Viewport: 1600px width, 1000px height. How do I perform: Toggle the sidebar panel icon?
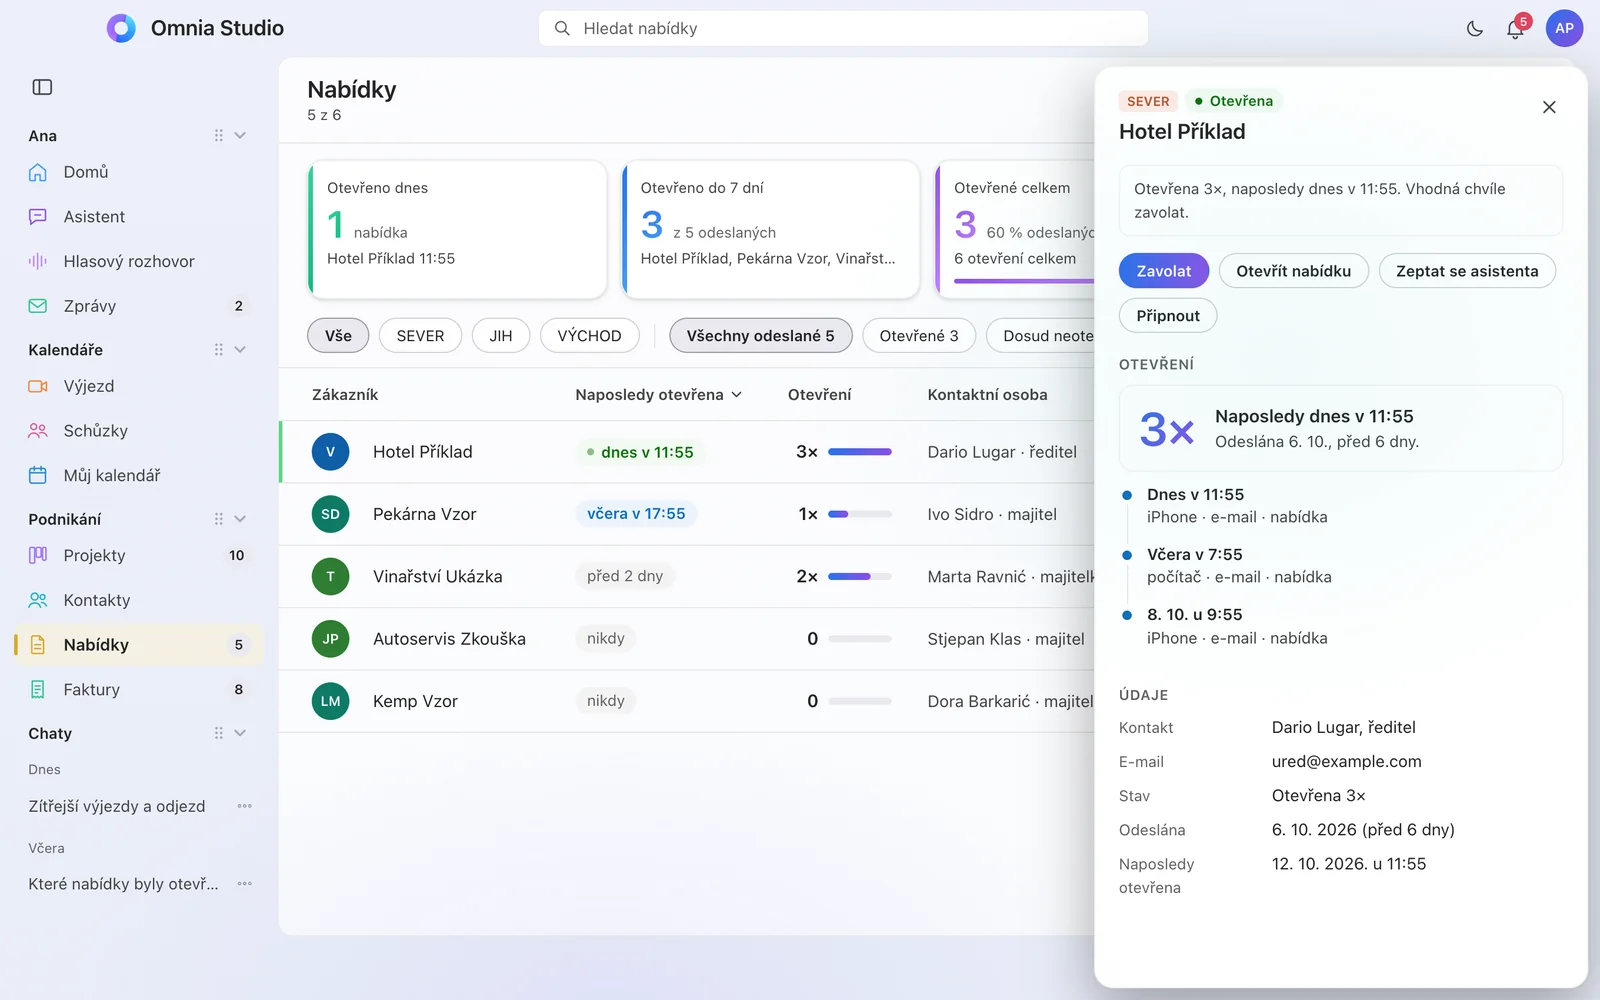[42, 87]
